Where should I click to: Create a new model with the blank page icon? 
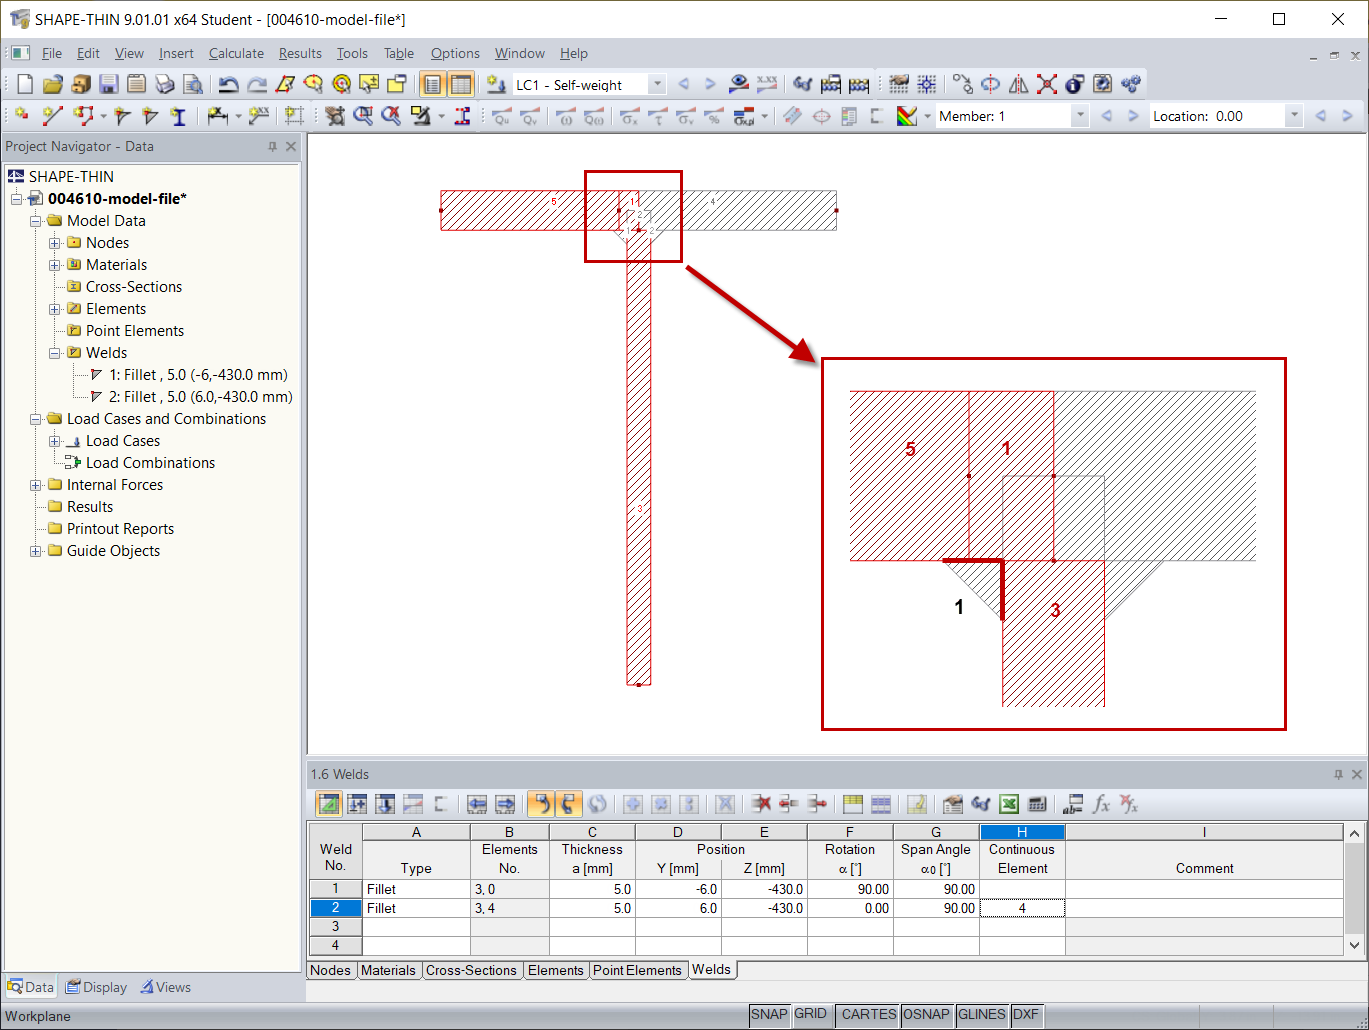tap(25, 85)
